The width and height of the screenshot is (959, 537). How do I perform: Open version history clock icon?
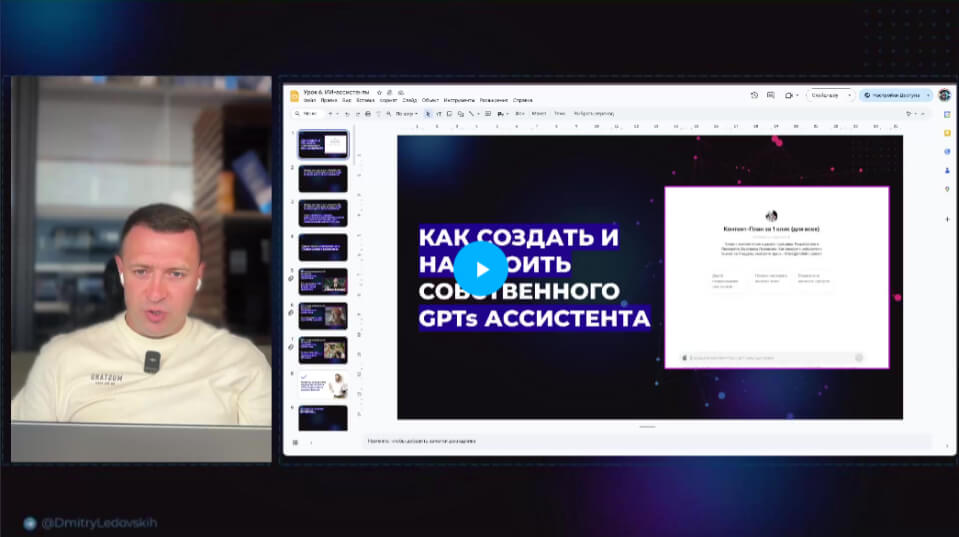click(754, 95)
